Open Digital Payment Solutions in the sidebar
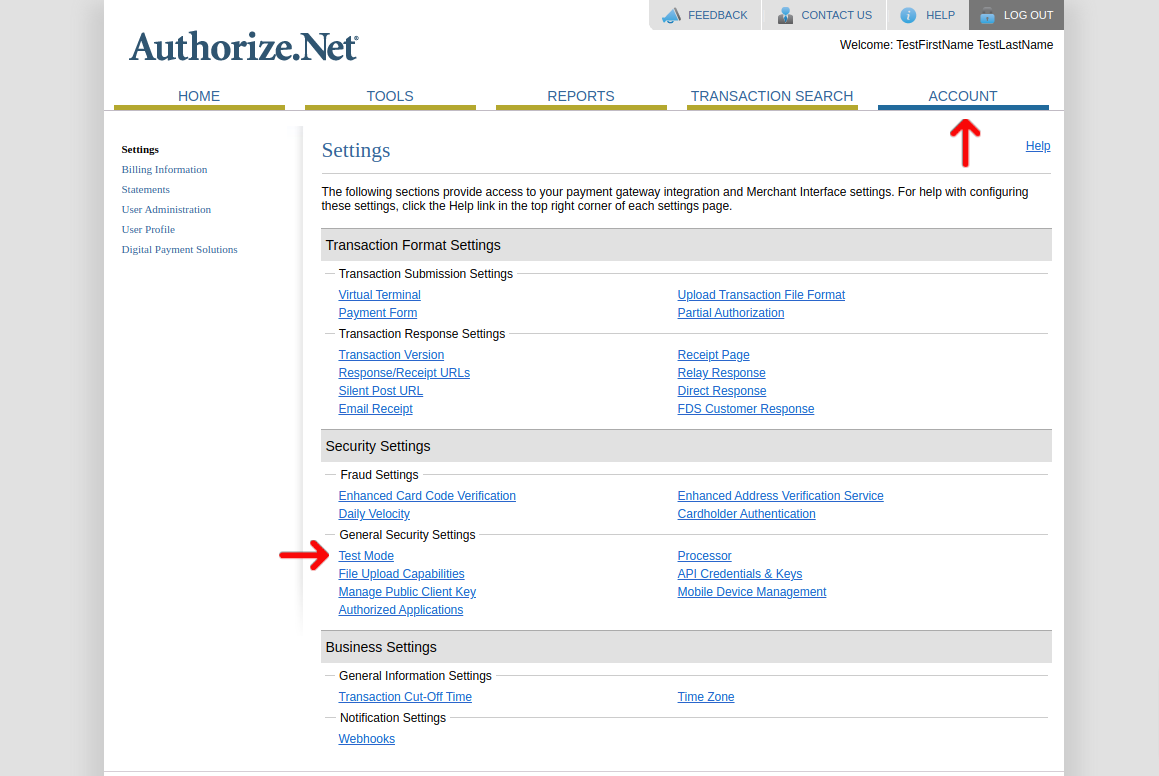 (180, 249)
